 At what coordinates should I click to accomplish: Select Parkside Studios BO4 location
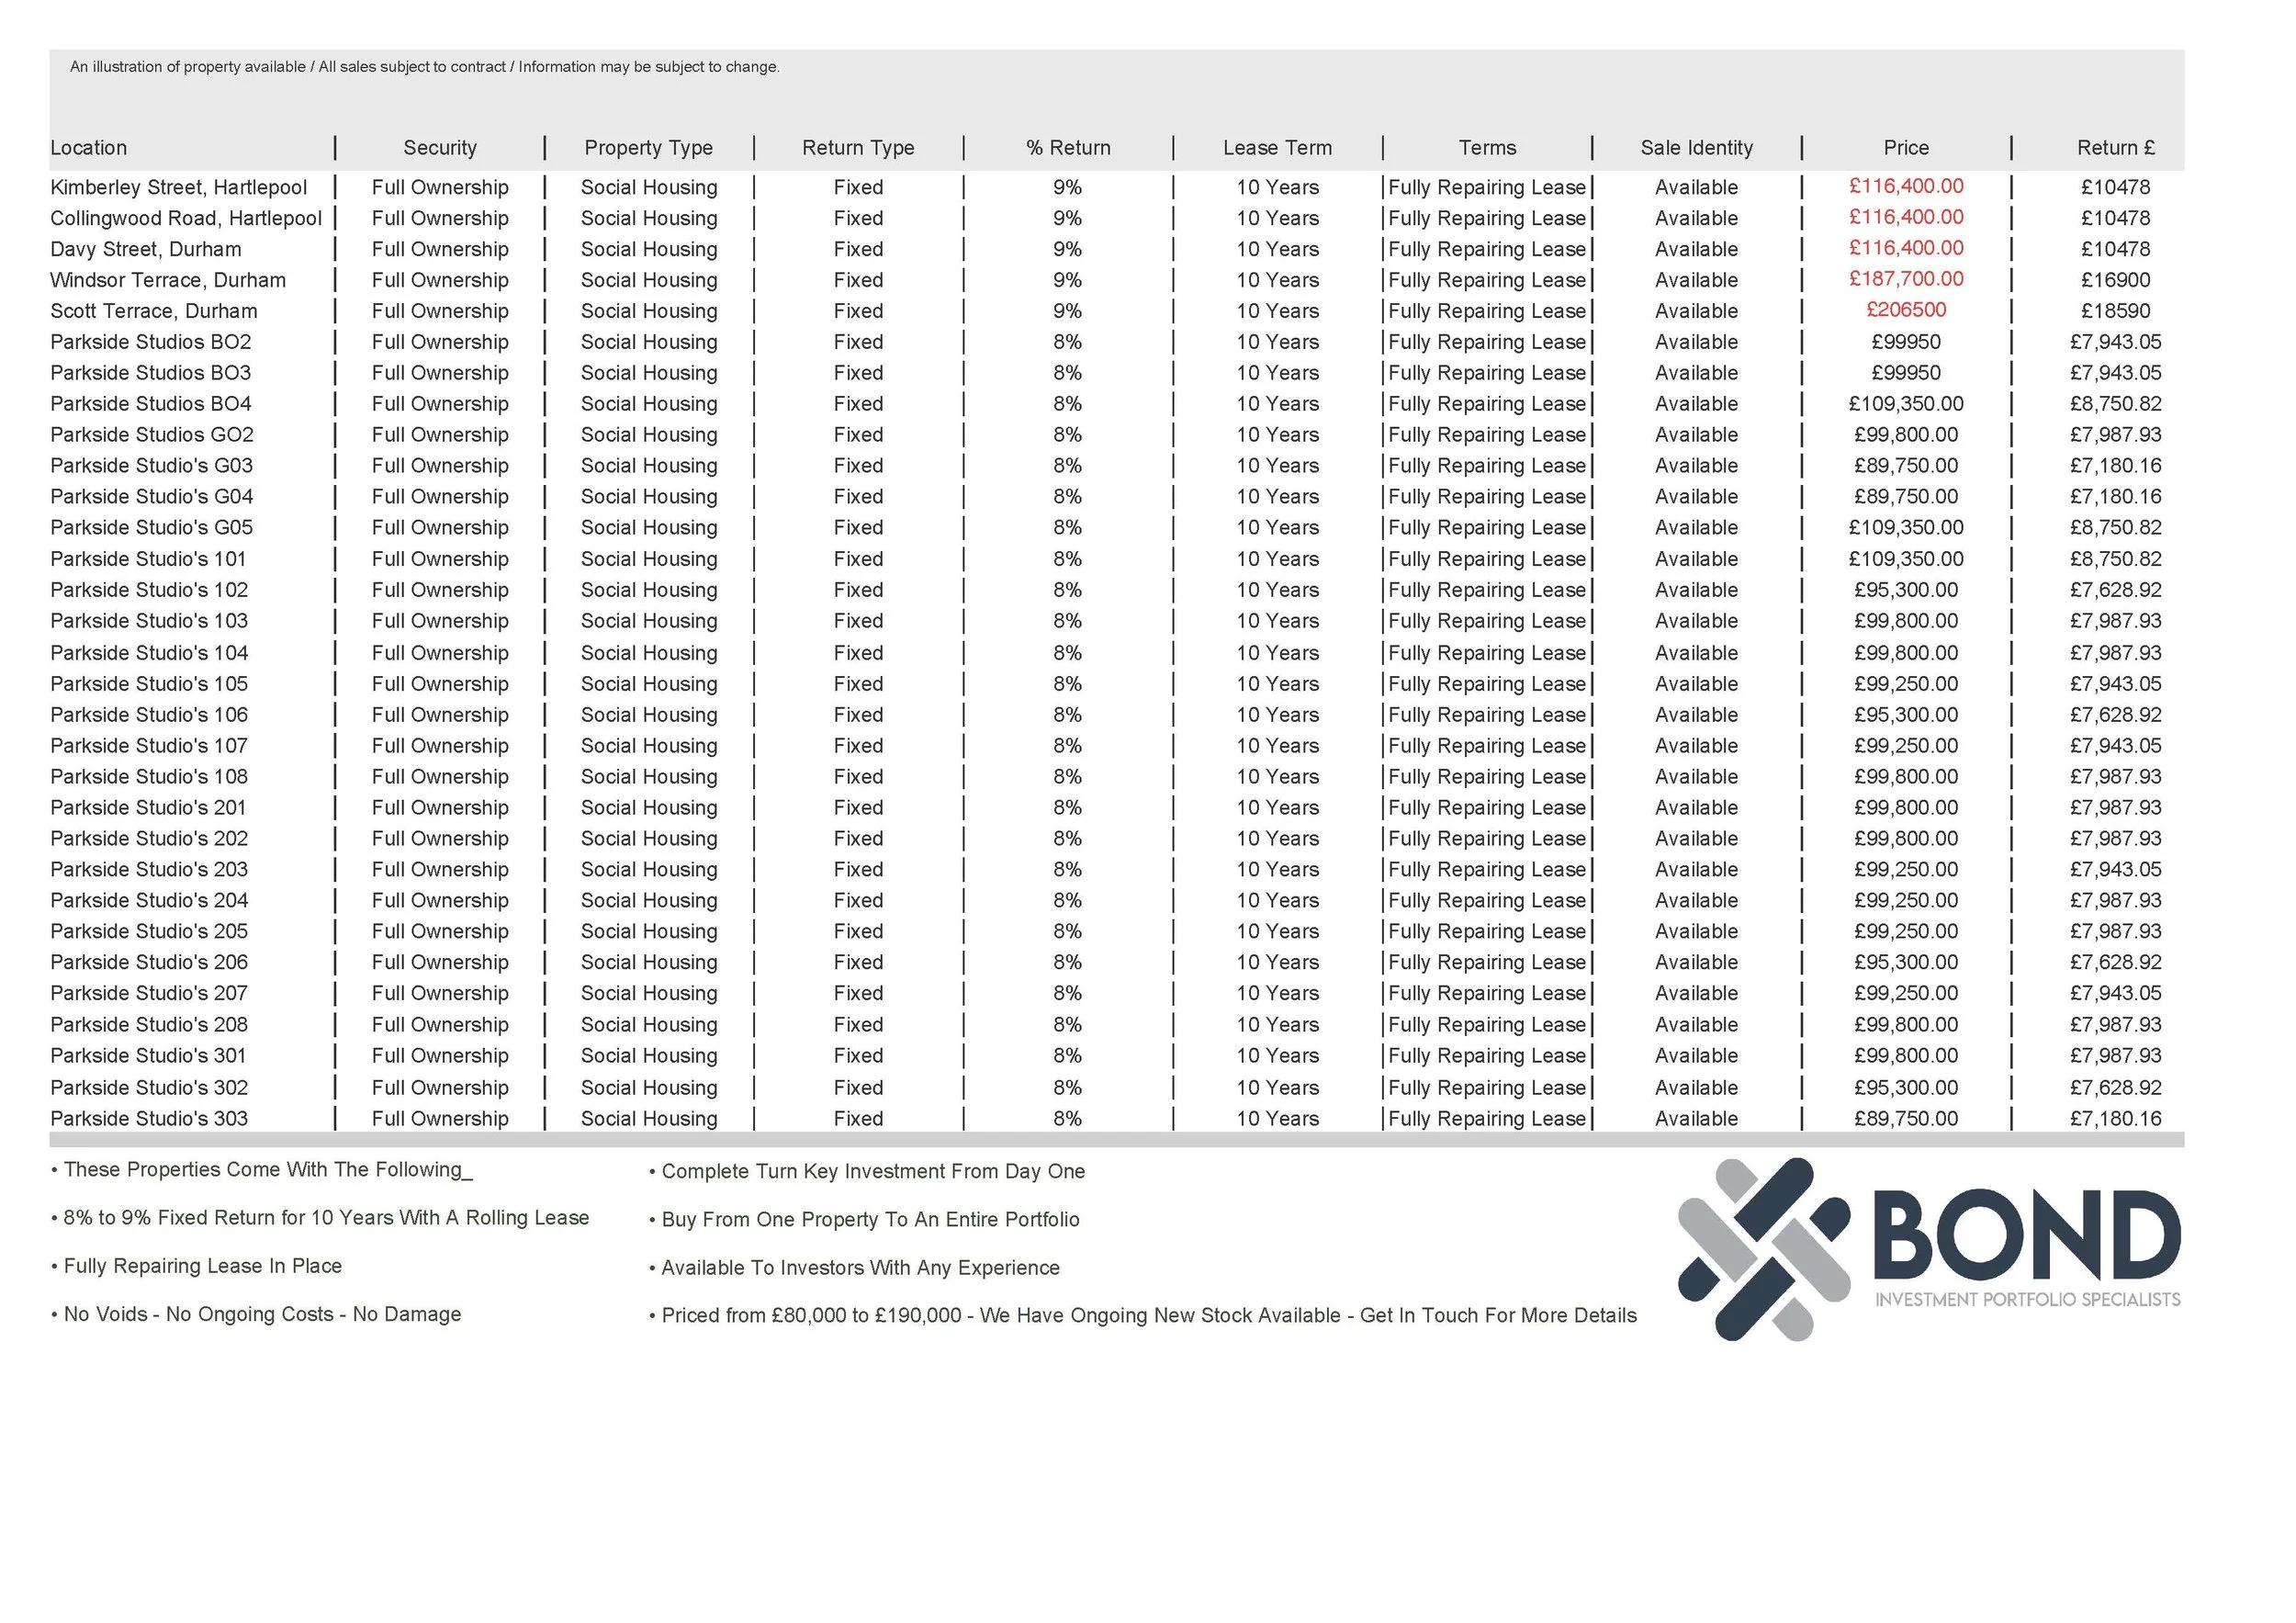click(151, 404)
